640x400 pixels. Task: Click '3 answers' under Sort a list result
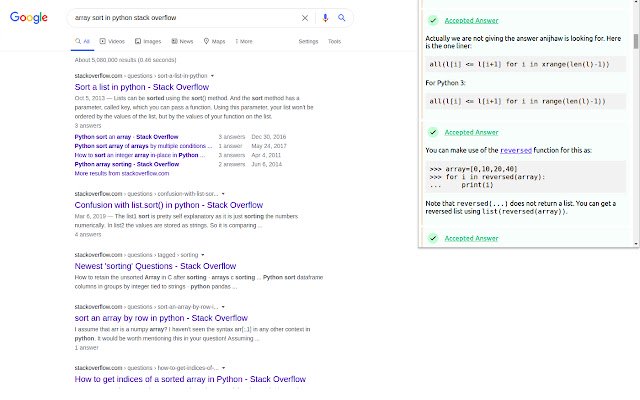[88, 126]
